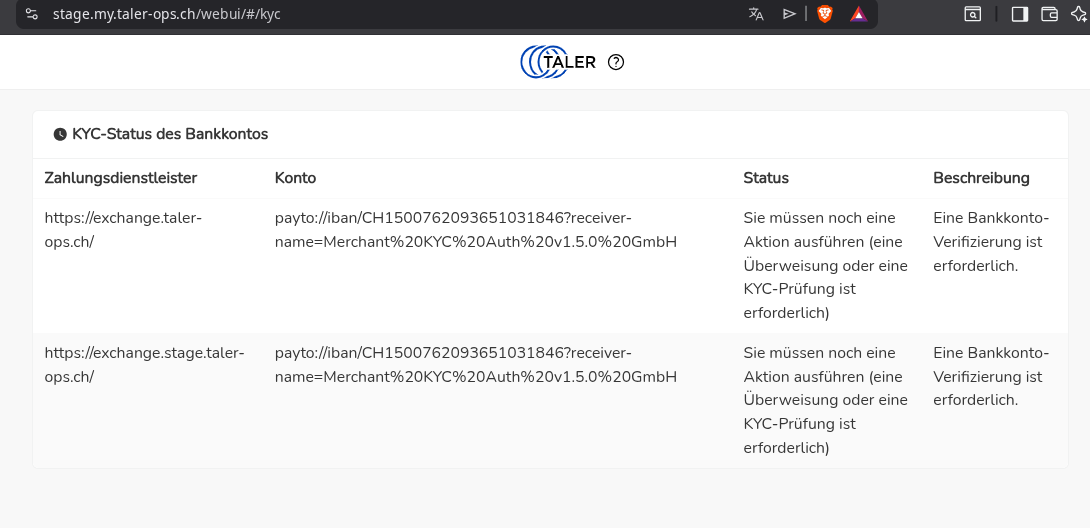The image size is (1090, 528).
Task: Click the Zahlungsdienstleister column header
Action: (x=121, y=178)
